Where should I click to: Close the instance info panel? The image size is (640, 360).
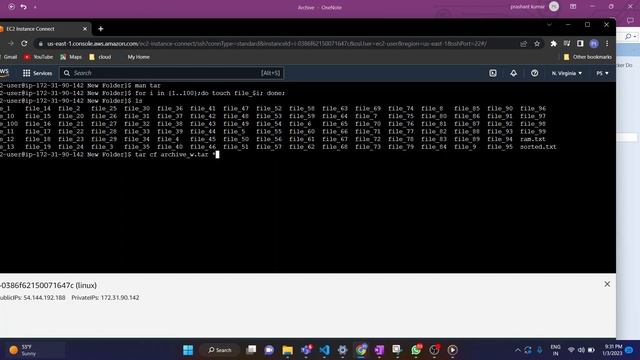607,284
